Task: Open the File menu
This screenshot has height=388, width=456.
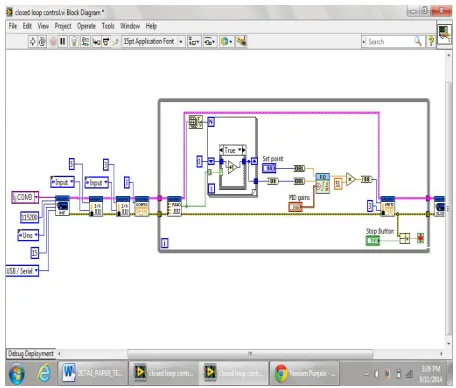Action: (x=13, y=26)
